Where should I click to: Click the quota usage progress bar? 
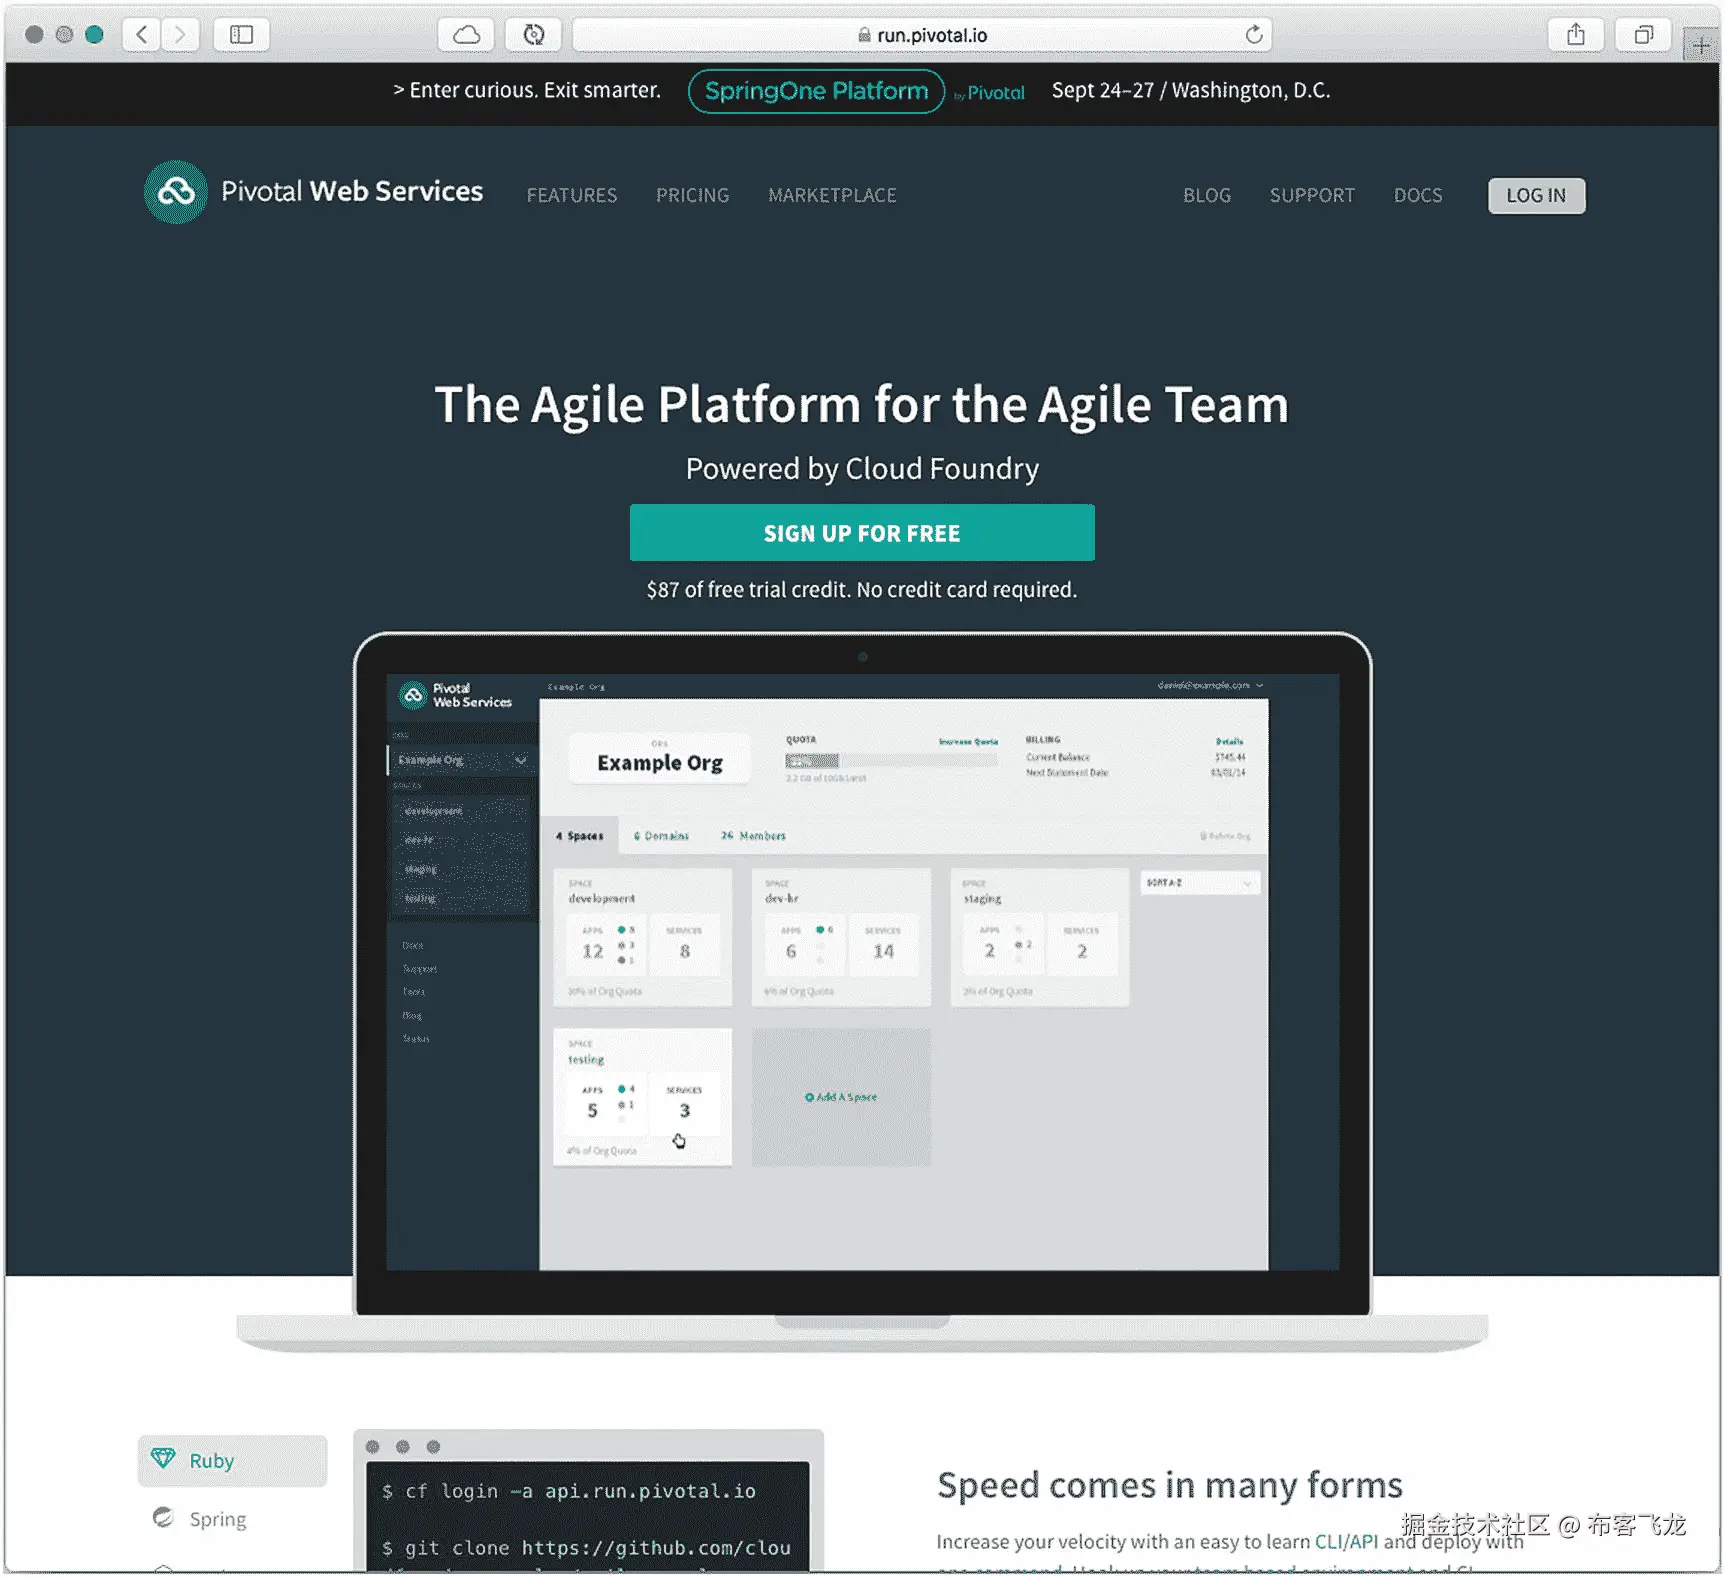coord(891,761)
